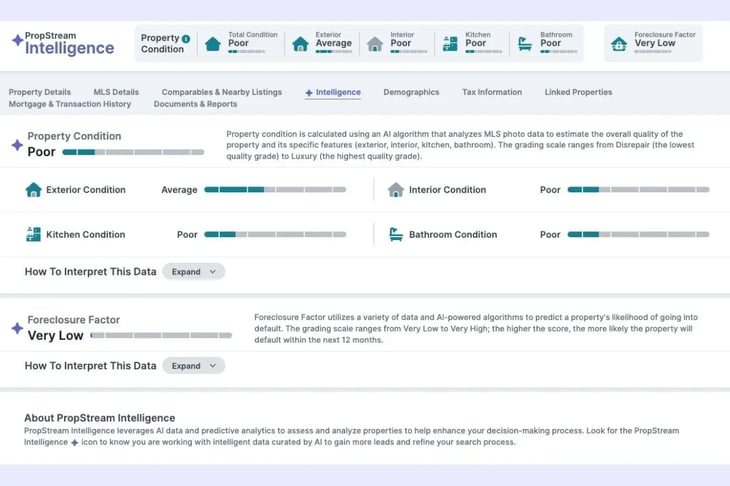Click the Interior Condition label
Image resolution: width=730 pixels, height=486 pixels.
(447, 190)
